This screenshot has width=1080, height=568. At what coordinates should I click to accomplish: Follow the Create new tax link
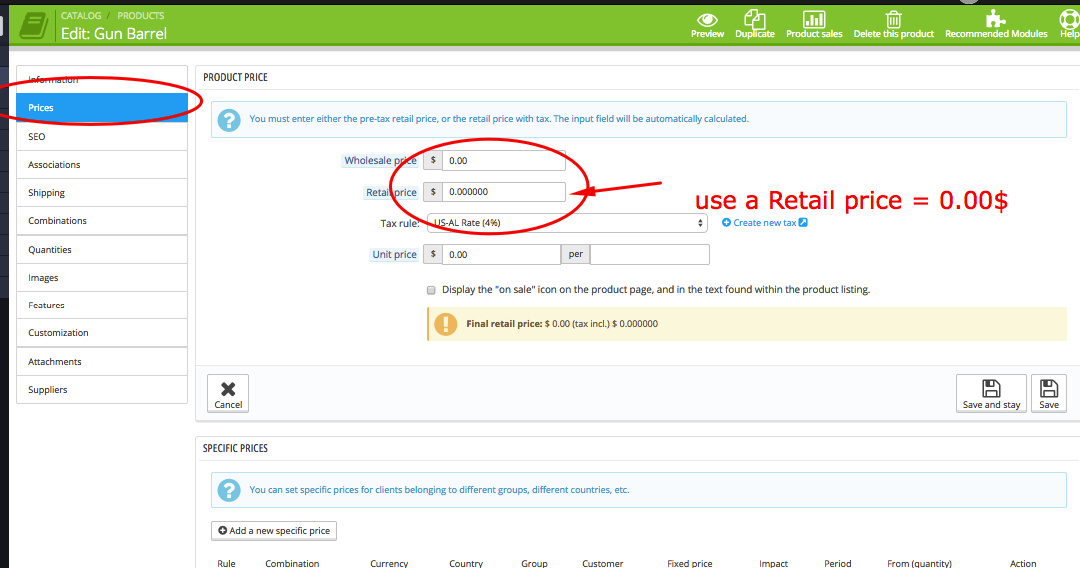point(765,222)
